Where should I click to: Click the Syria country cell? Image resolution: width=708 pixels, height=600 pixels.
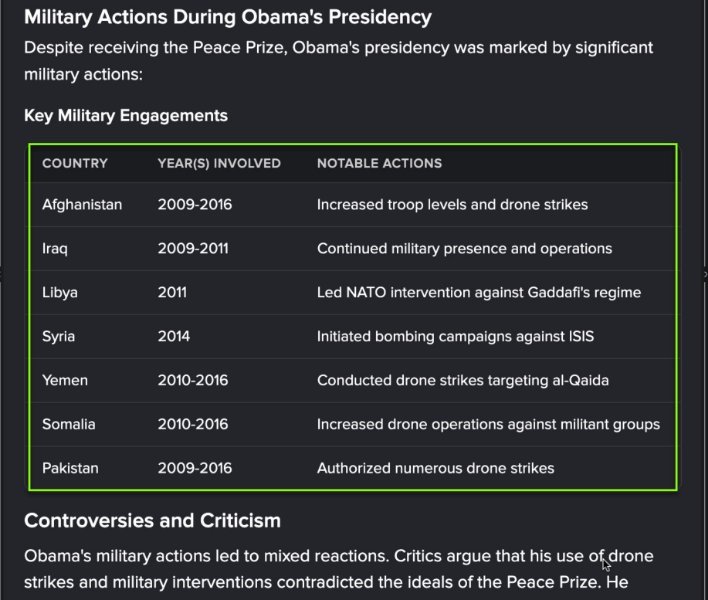coord(59,336)
